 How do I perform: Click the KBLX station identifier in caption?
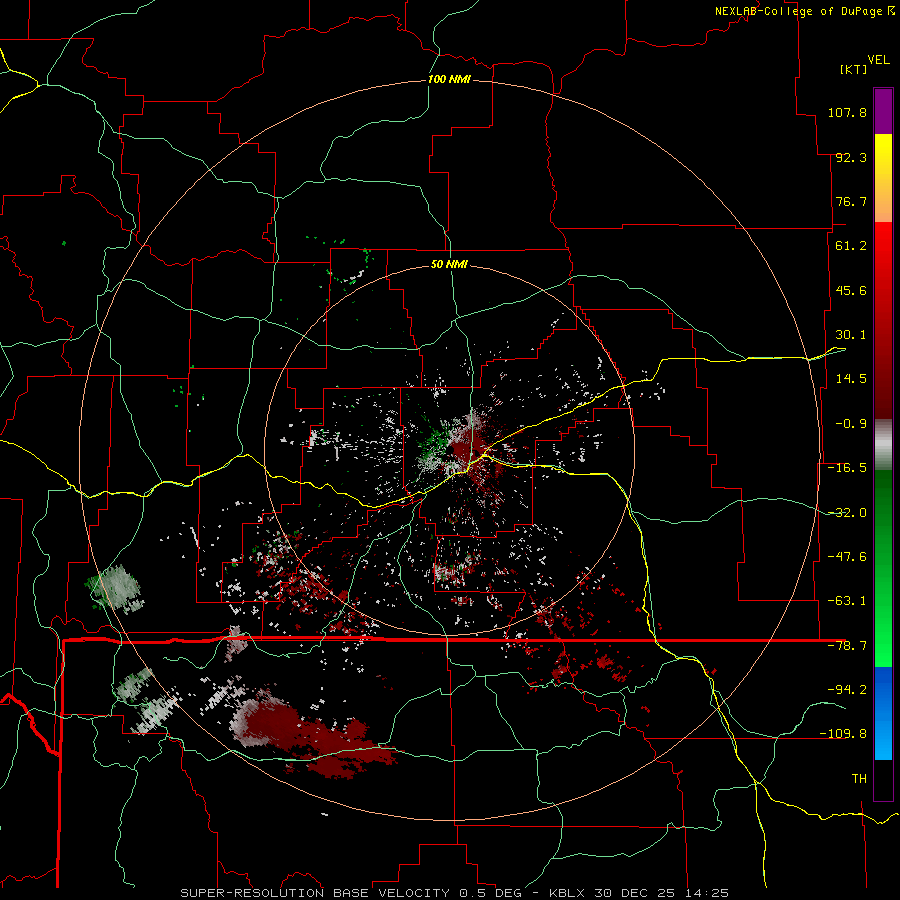(x=567, y=893)
